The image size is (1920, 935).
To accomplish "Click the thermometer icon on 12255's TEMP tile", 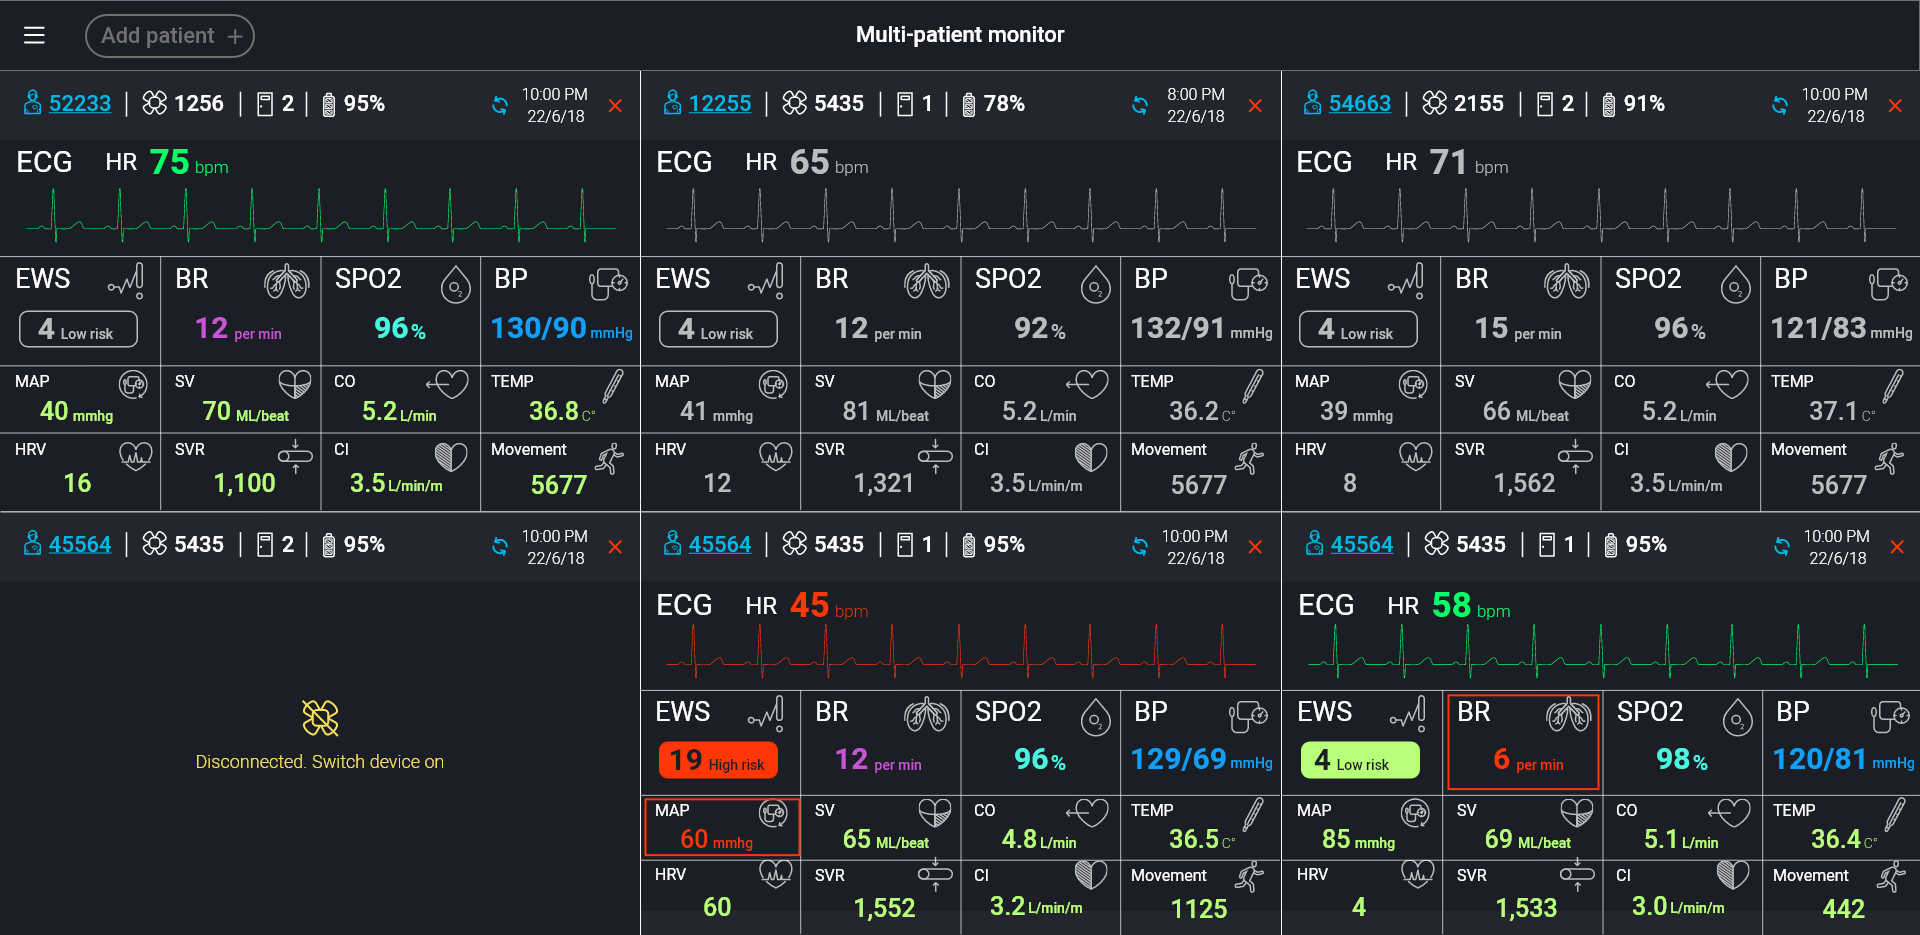I will [1253, 385].
